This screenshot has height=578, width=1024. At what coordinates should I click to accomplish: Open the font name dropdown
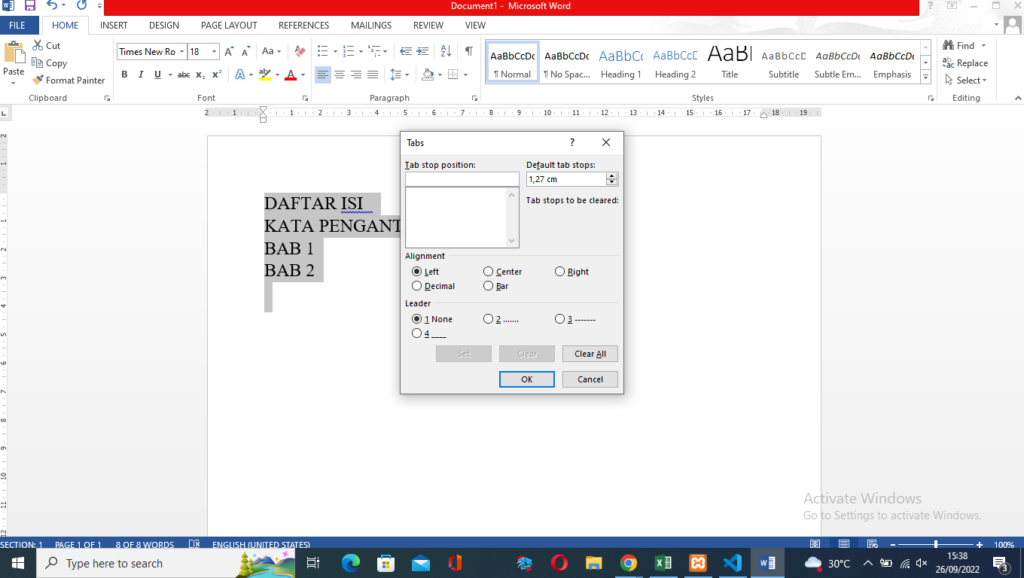[181, 52]
